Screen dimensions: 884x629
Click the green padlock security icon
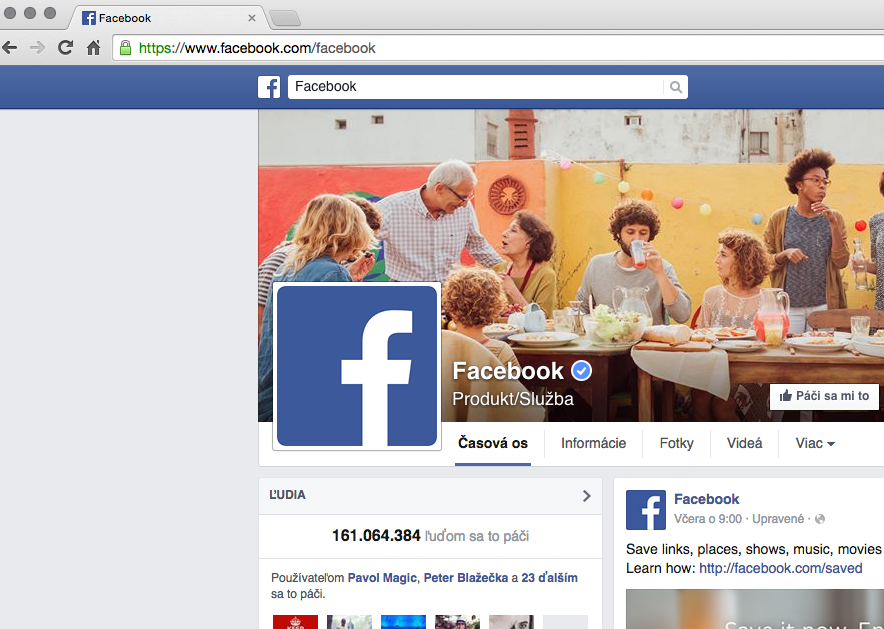click(x=125, y=47)
